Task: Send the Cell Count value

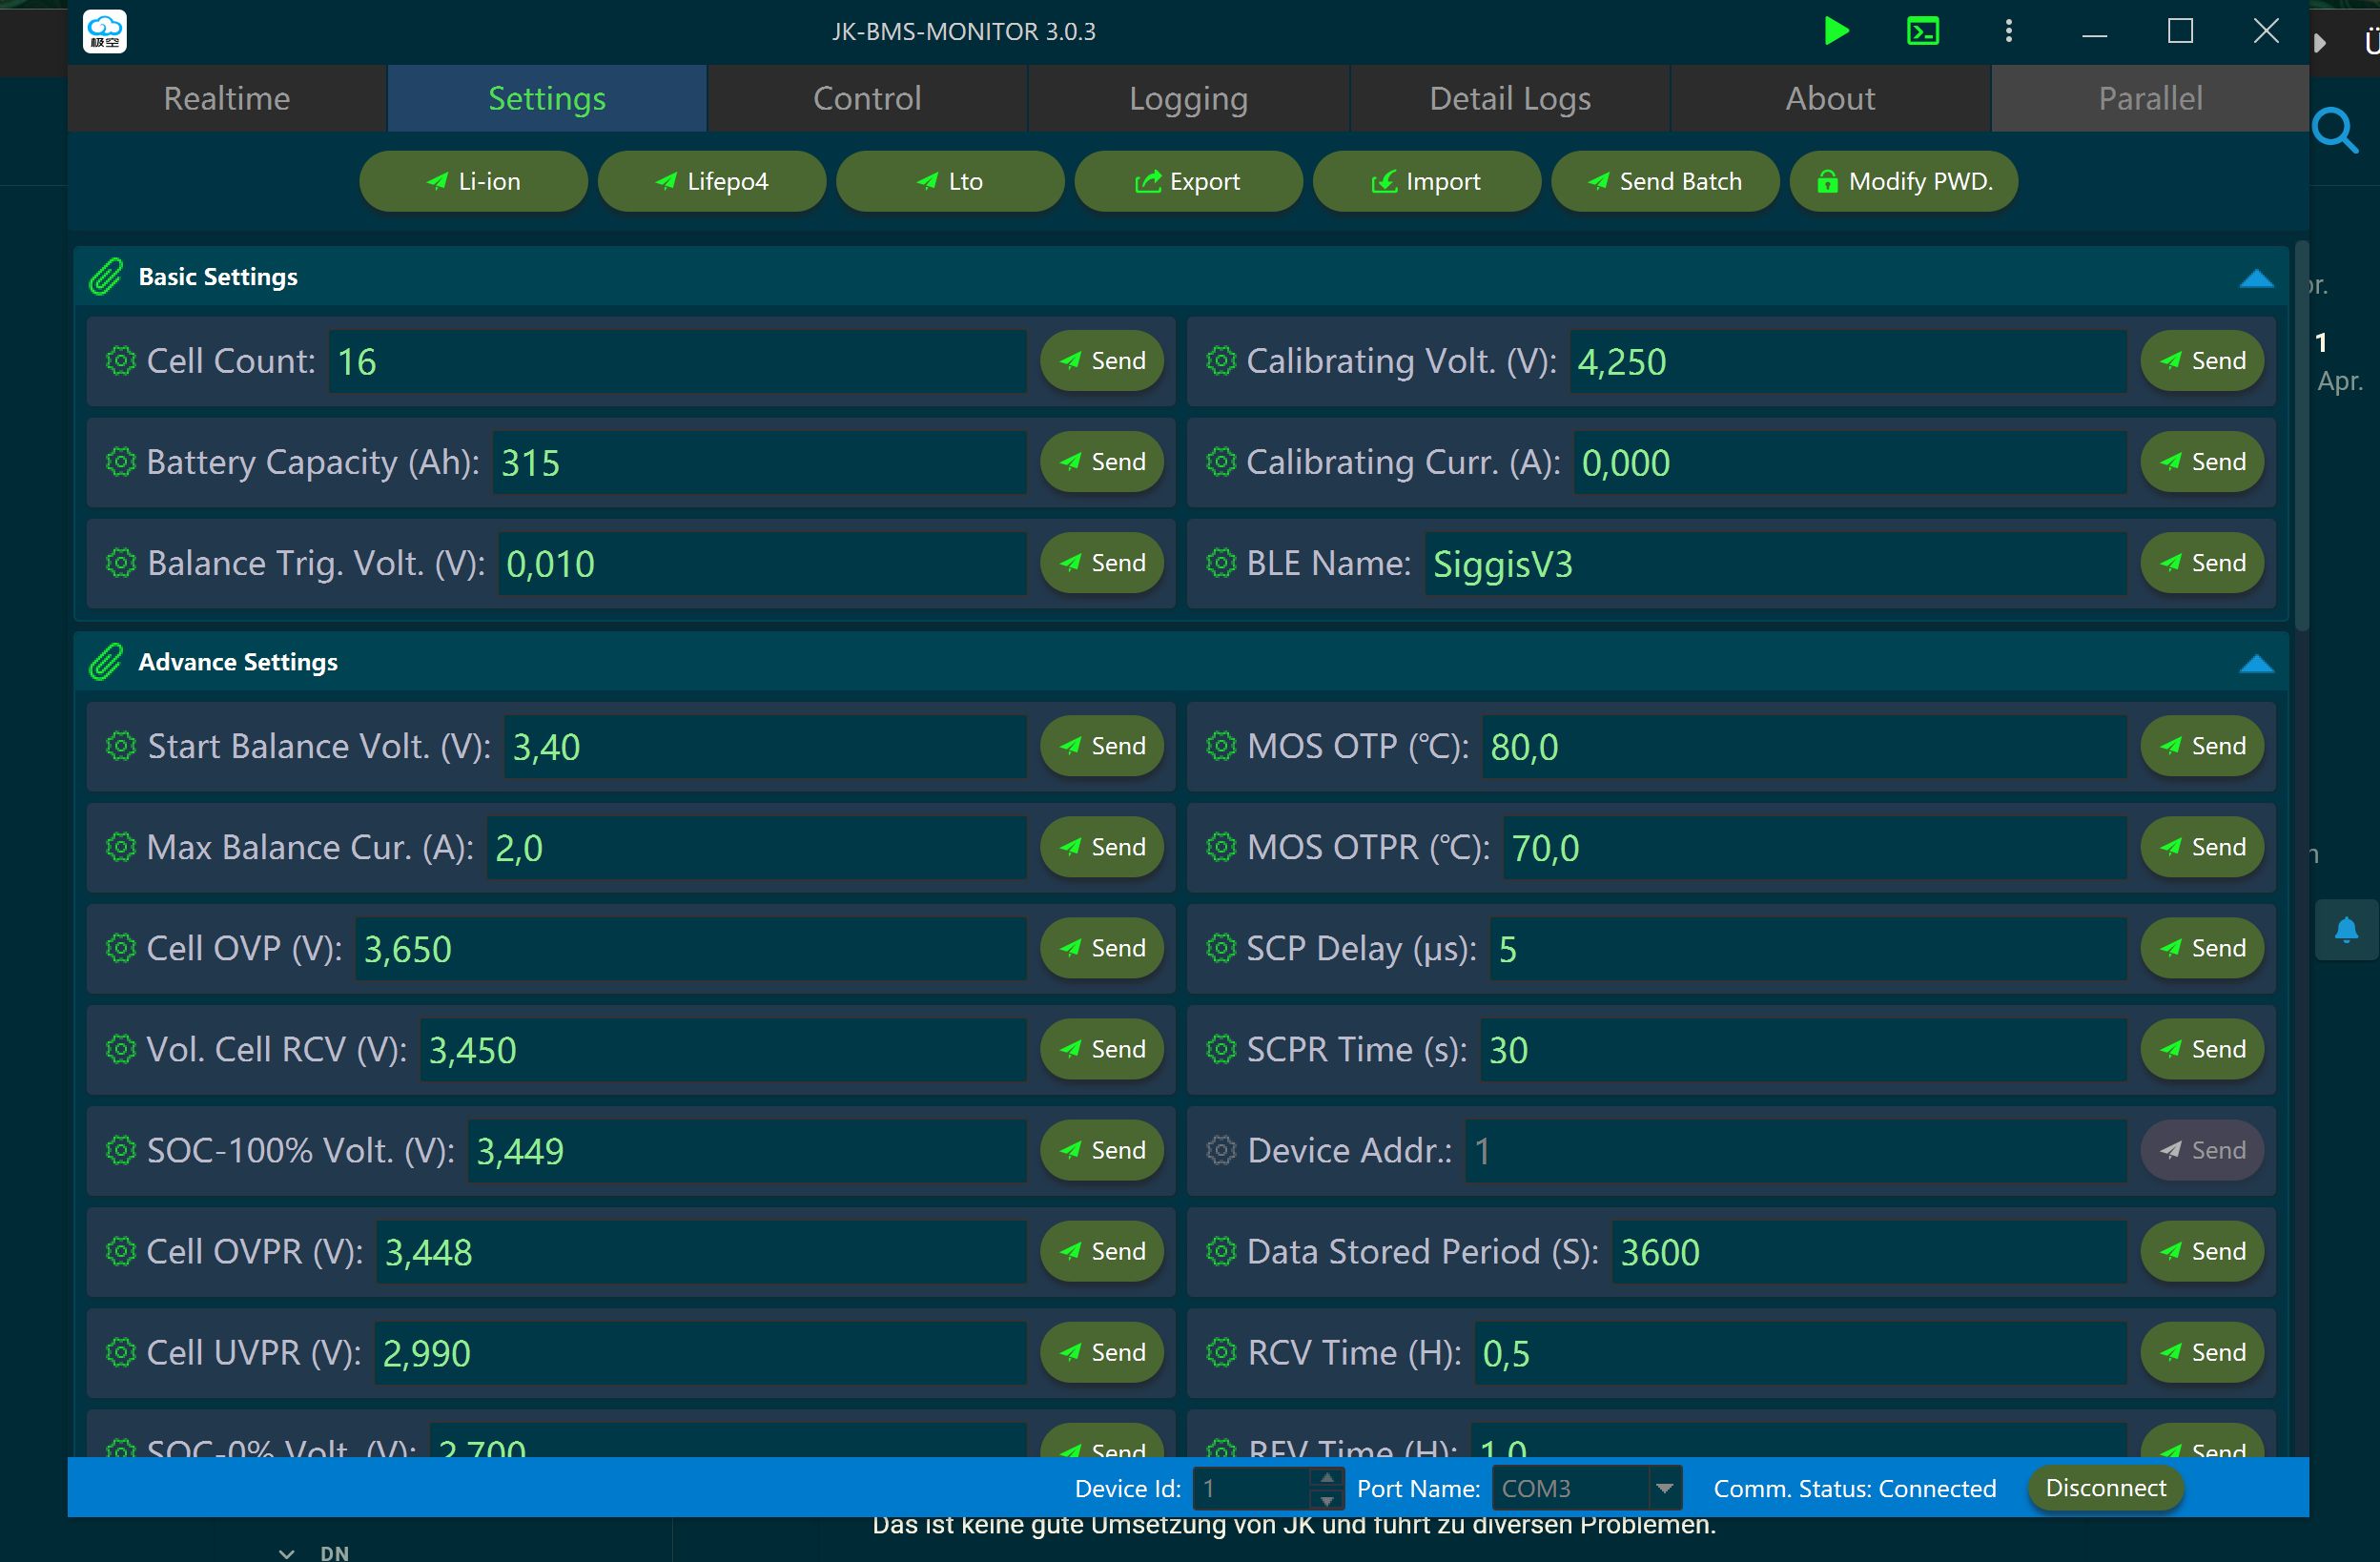Action: 1102,360
